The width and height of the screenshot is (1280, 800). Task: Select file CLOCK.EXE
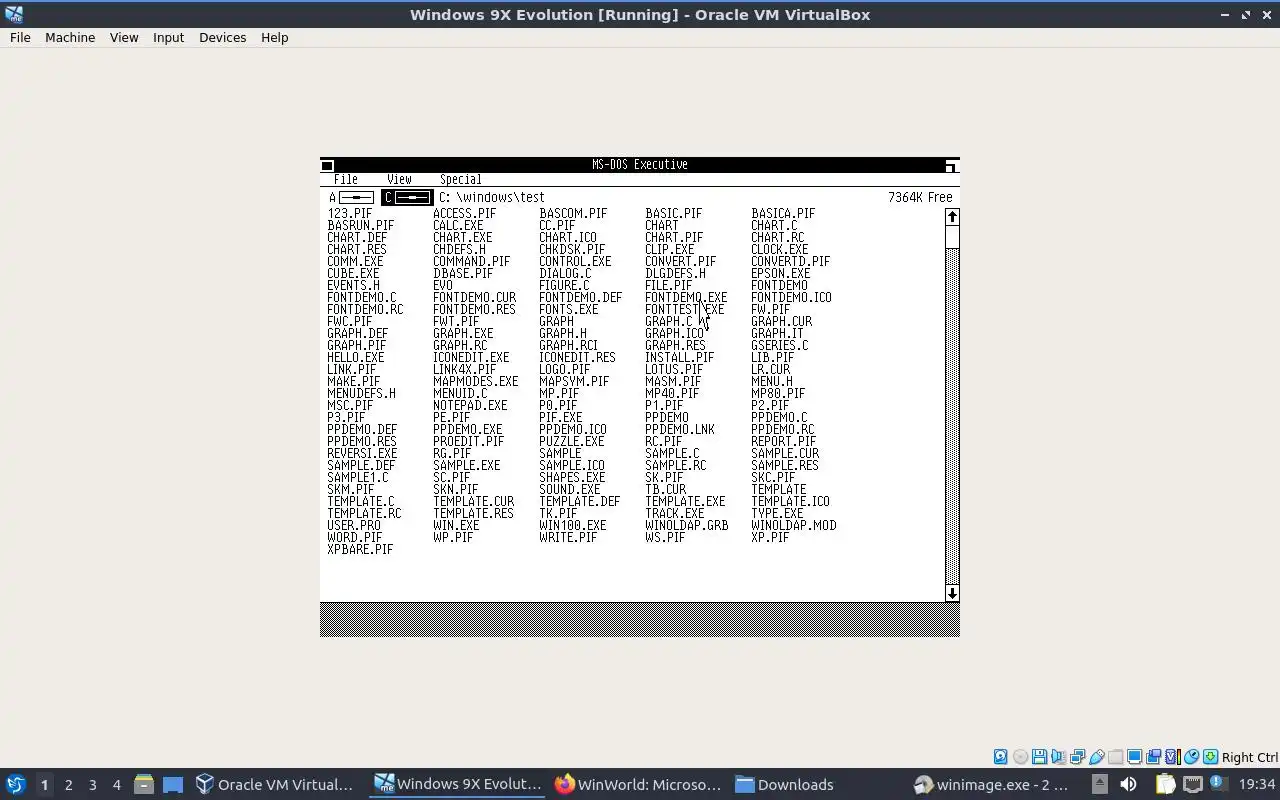pyautogui.click(x=780, y=250)
